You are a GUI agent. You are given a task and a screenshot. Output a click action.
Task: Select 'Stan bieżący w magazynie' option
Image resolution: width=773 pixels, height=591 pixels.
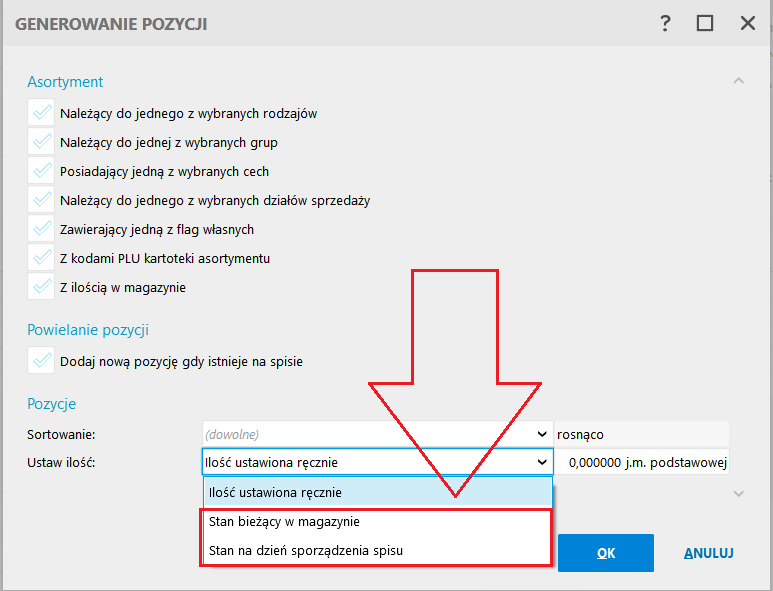pos(377,521)
